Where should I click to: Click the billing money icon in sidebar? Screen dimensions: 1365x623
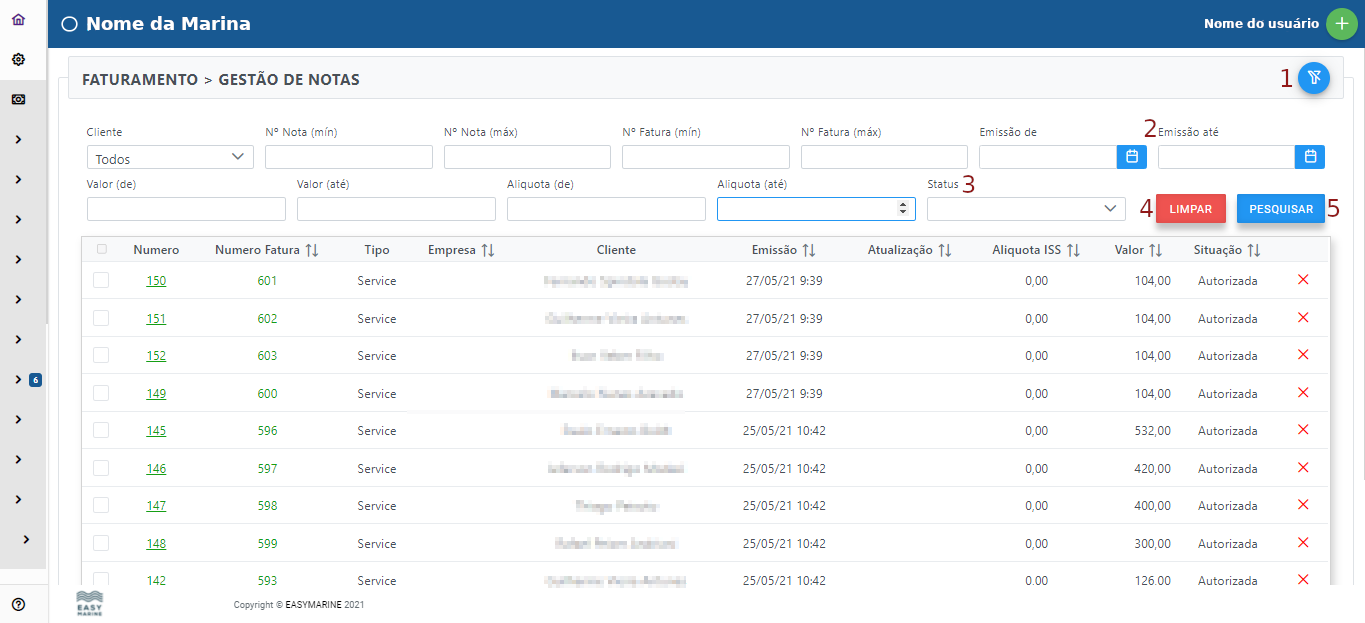(18, 100)
